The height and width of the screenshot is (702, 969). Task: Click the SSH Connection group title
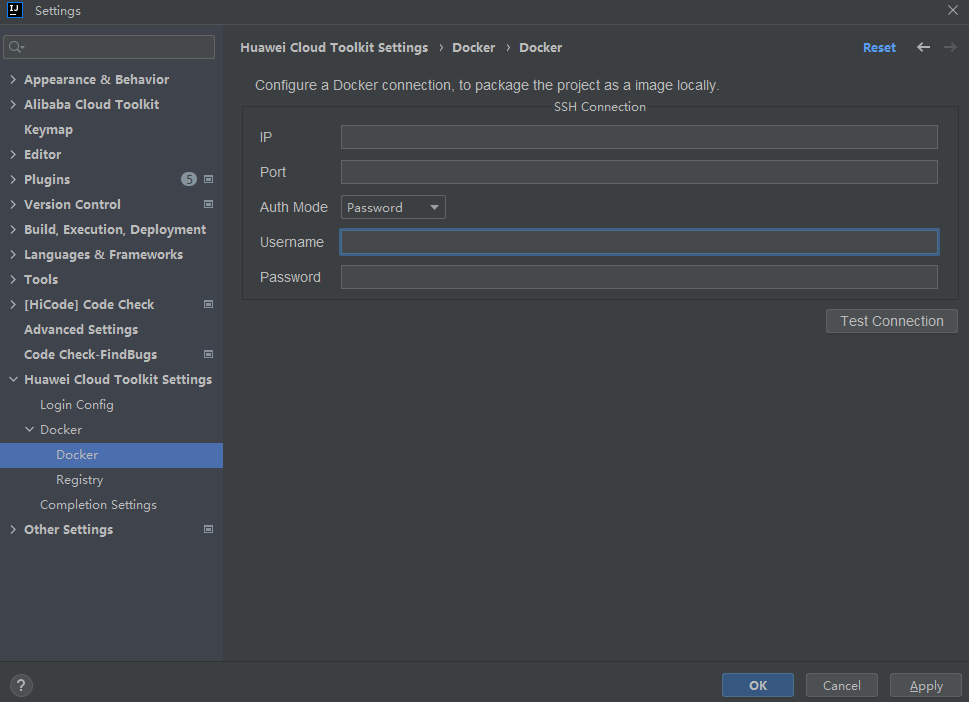coord(599,107)
